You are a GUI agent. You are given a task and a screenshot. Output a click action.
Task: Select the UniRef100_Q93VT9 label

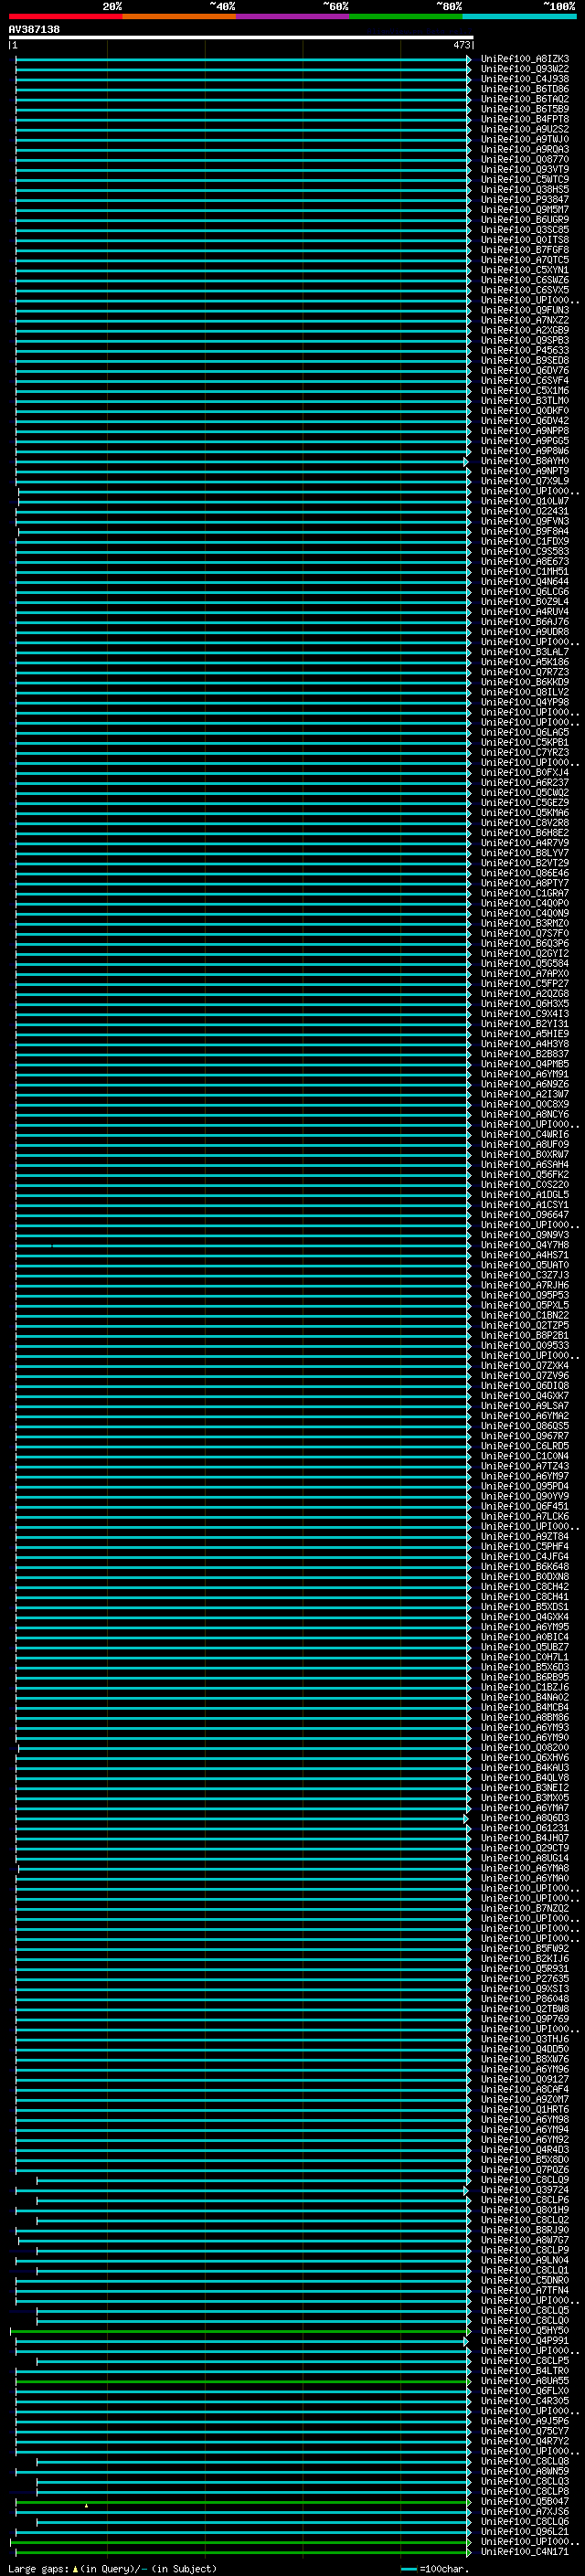(x=525, y=169)
